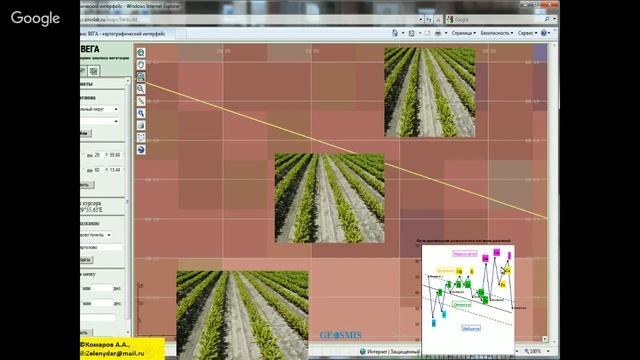Click the coordinate field showing 55.66

[115, 155]
